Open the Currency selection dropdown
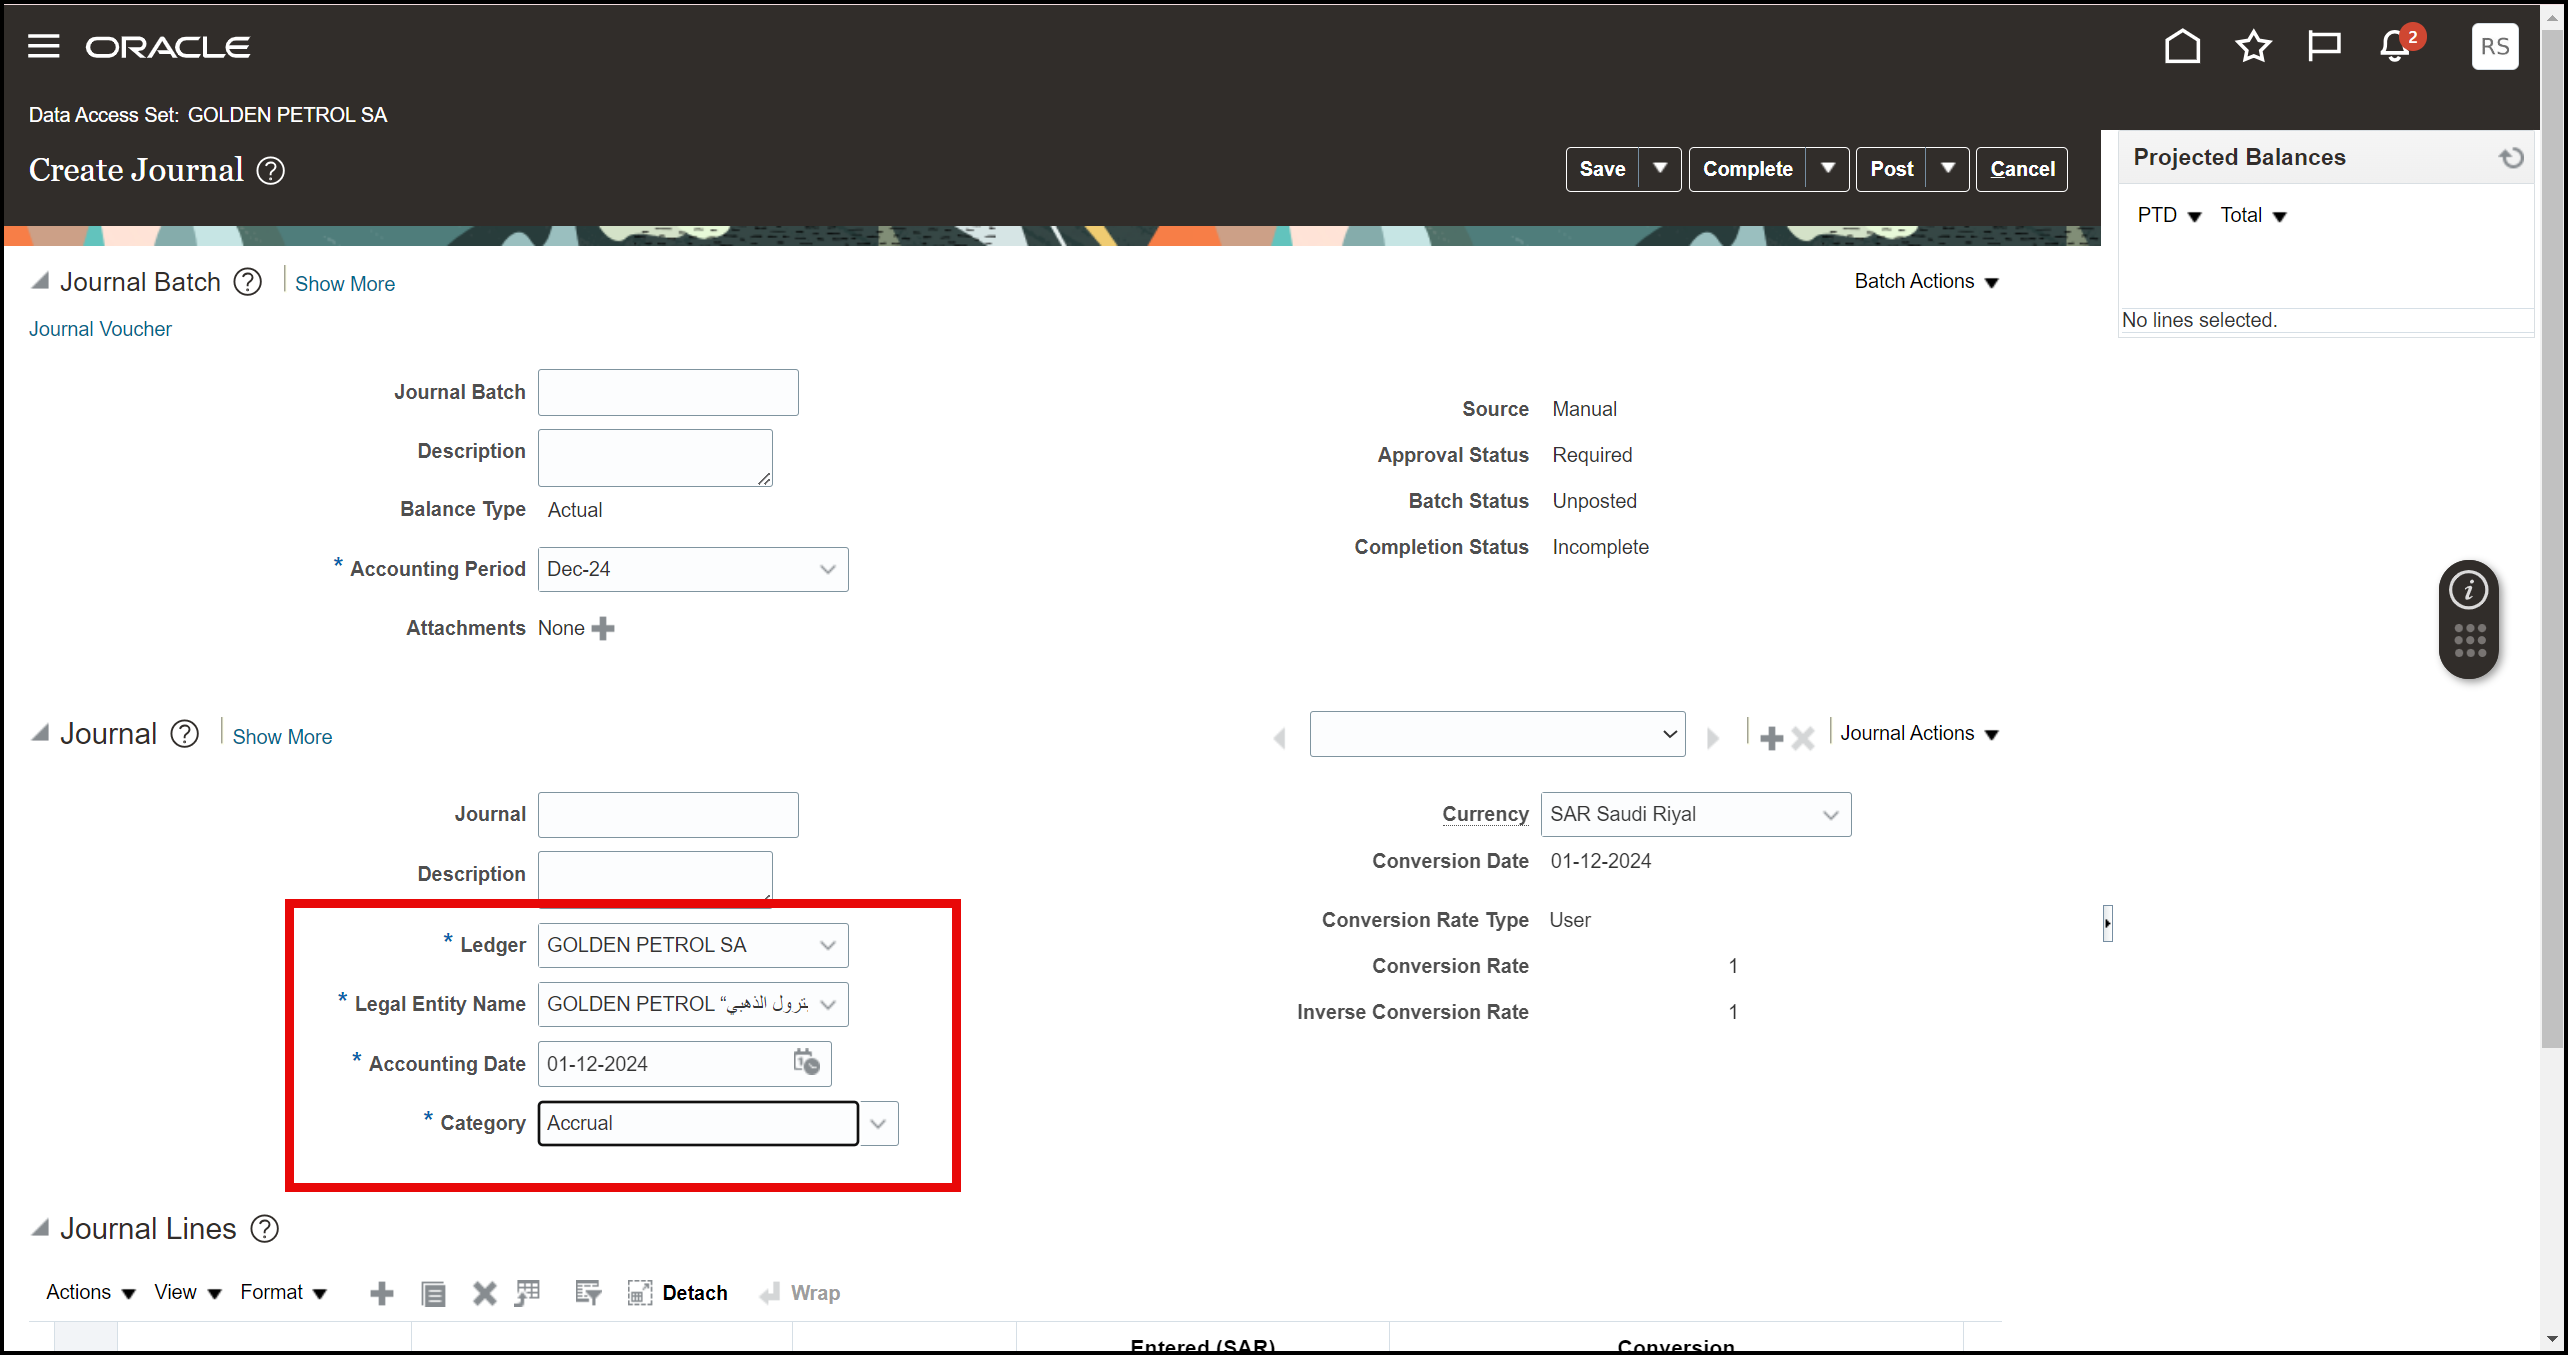2568x1355 pixels. click(x=1831, y=814)
